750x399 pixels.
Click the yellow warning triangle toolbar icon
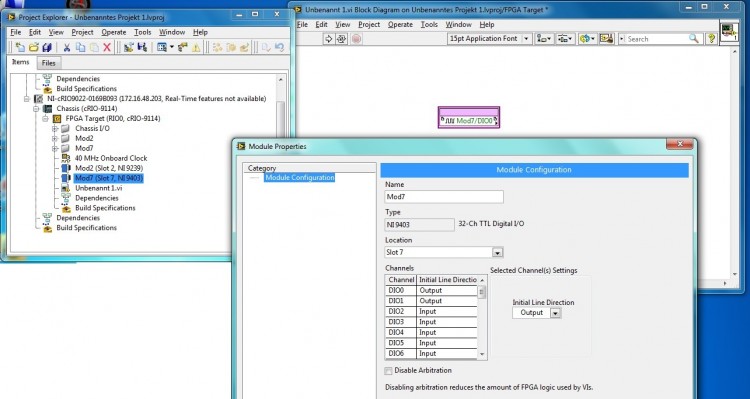pos(196,47)
